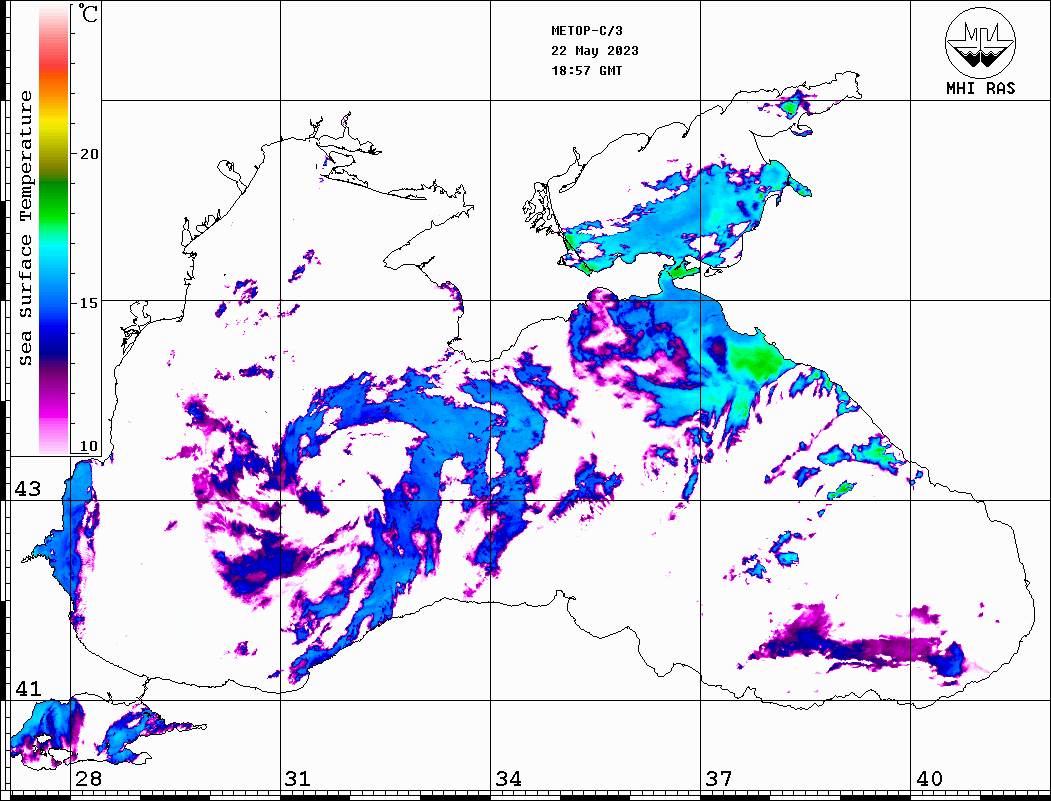1051x801 pixels.
Task: Click the SST color scale bar
Action: tap(54, 229)
